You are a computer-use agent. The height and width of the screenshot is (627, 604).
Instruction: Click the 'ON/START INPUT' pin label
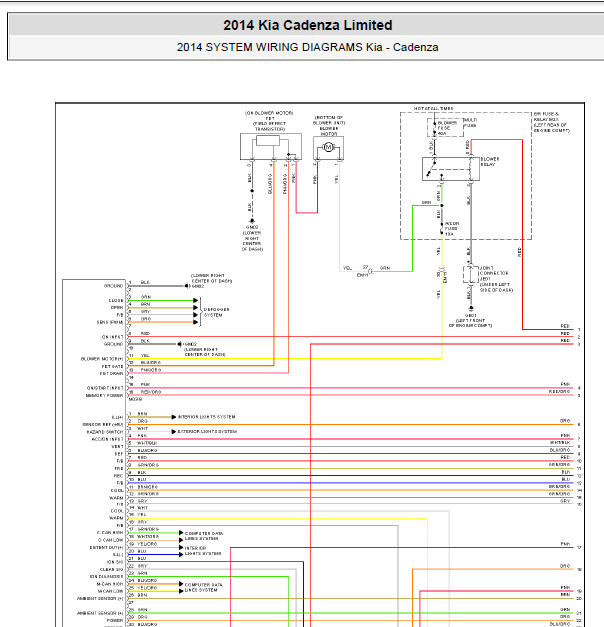[105, 388]
